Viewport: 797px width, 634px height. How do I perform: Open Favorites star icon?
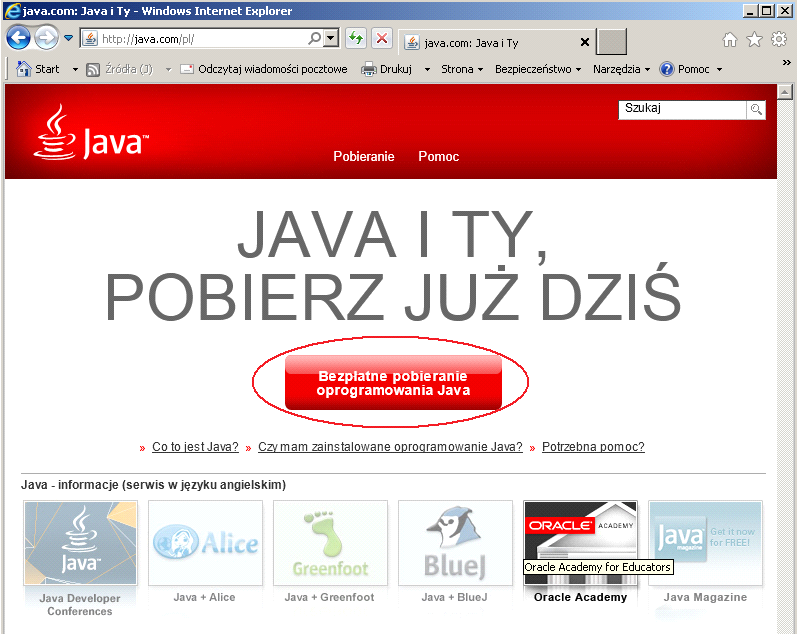point(754,39)
